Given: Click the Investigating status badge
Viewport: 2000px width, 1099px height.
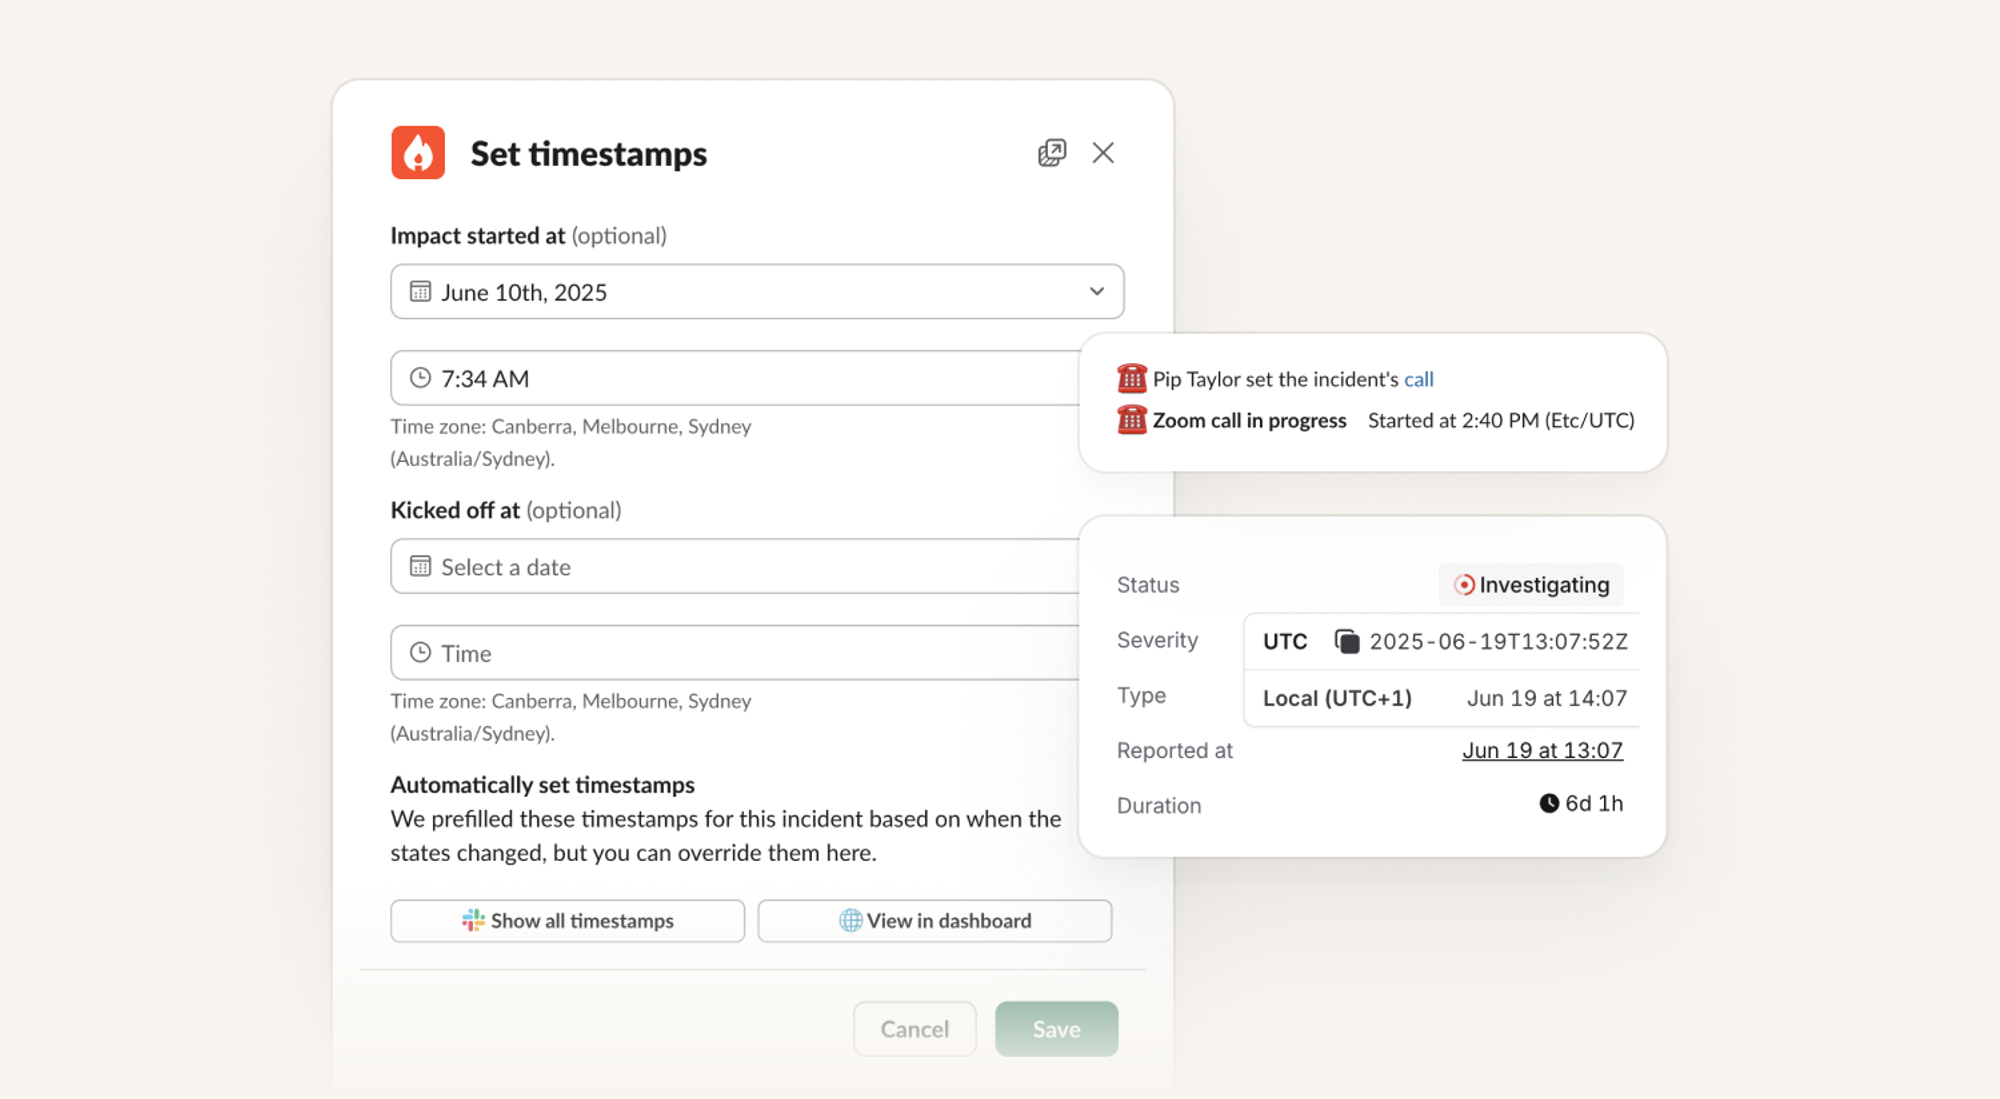Looking at the screenshot, I should click(1531, 585).
